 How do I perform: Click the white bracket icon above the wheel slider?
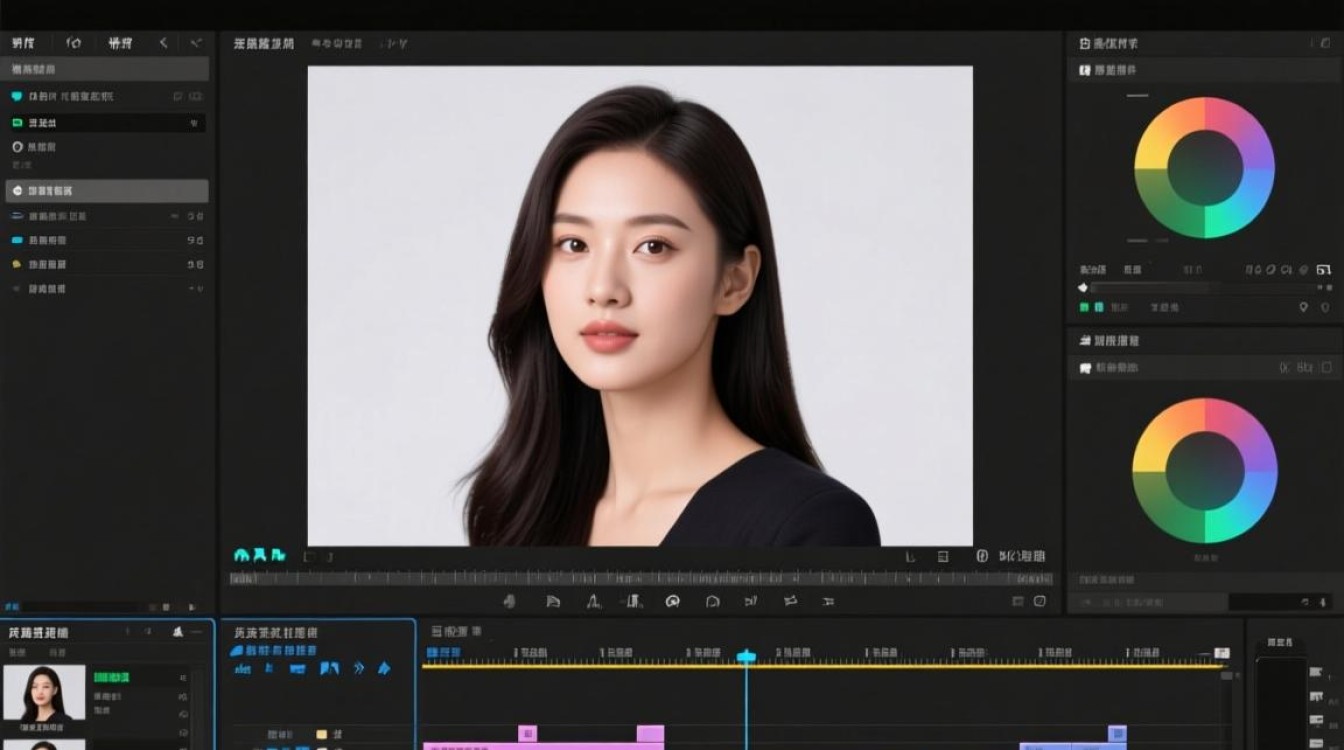pyautogui.click(x=1324, y=270)
